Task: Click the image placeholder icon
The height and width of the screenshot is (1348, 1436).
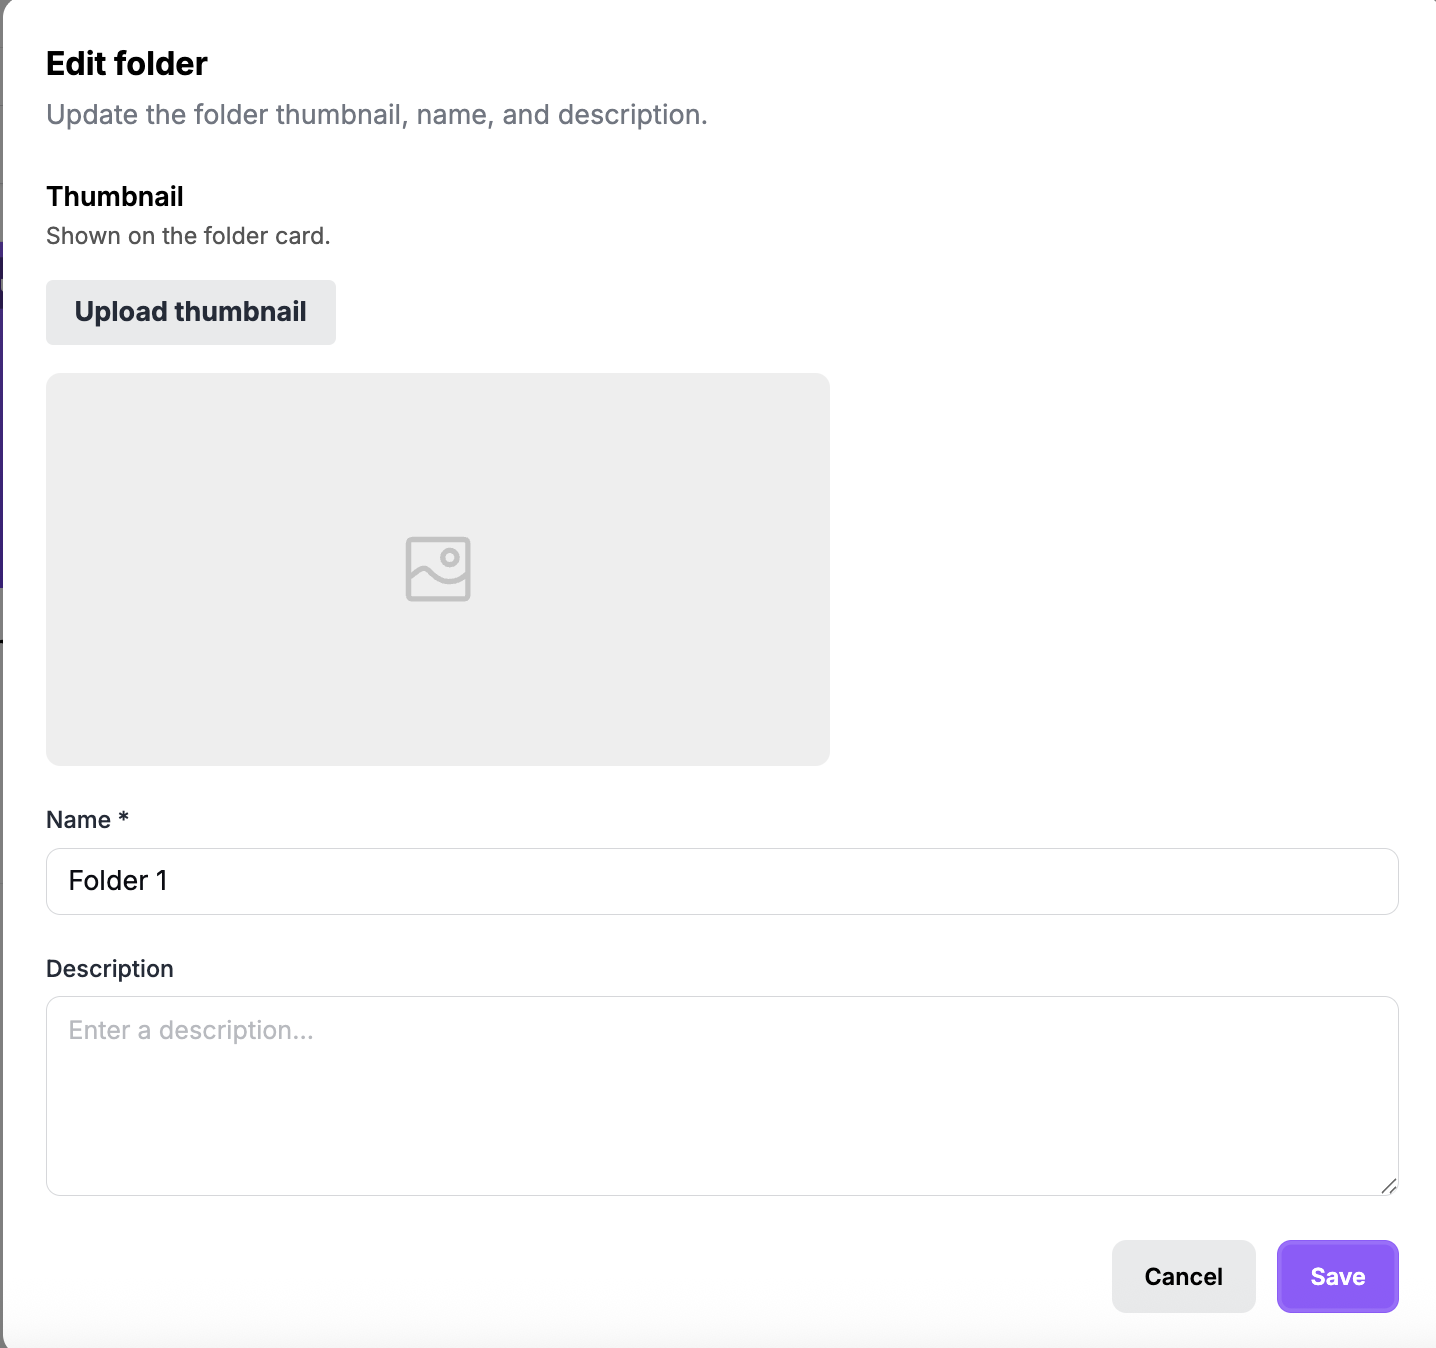Action: click(438, 569)
